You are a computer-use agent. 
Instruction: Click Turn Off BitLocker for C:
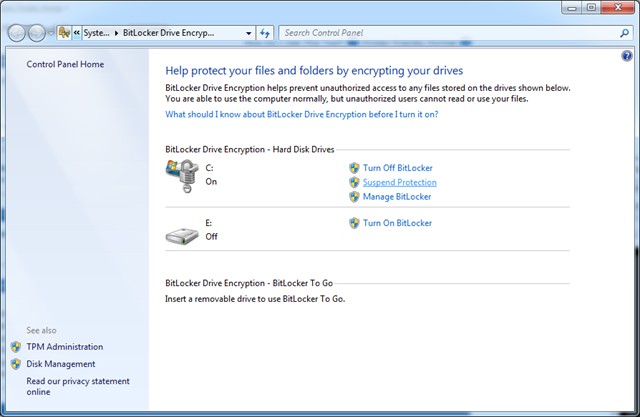tap(398, 168)
